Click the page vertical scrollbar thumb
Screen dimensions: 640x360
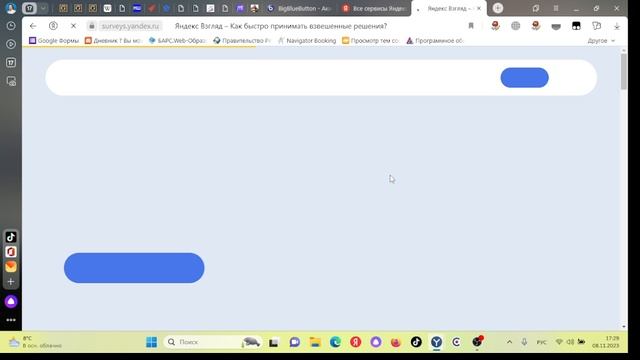click(x=623, y=71)
